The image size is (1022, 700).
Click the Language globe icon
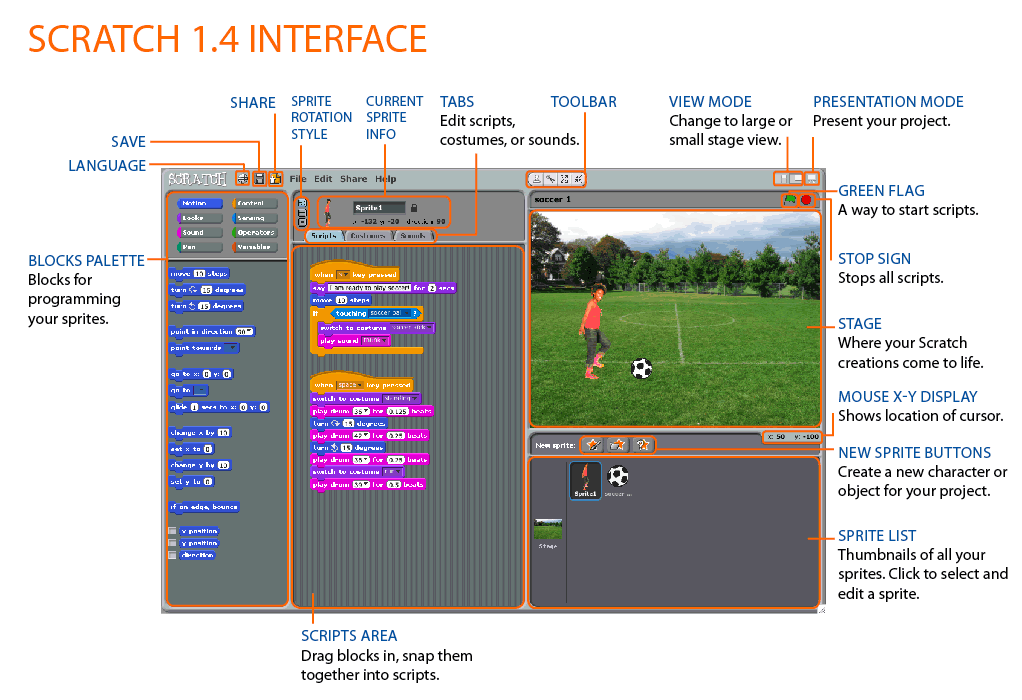[243, 179]
